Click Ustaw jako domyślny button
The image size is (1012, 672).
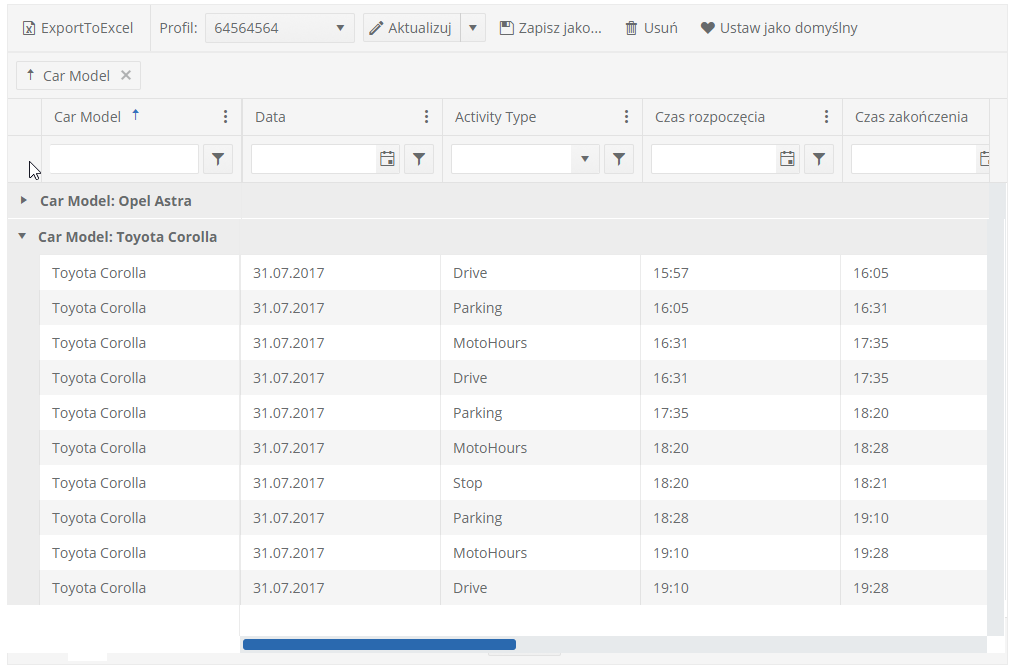coord(779,28)
